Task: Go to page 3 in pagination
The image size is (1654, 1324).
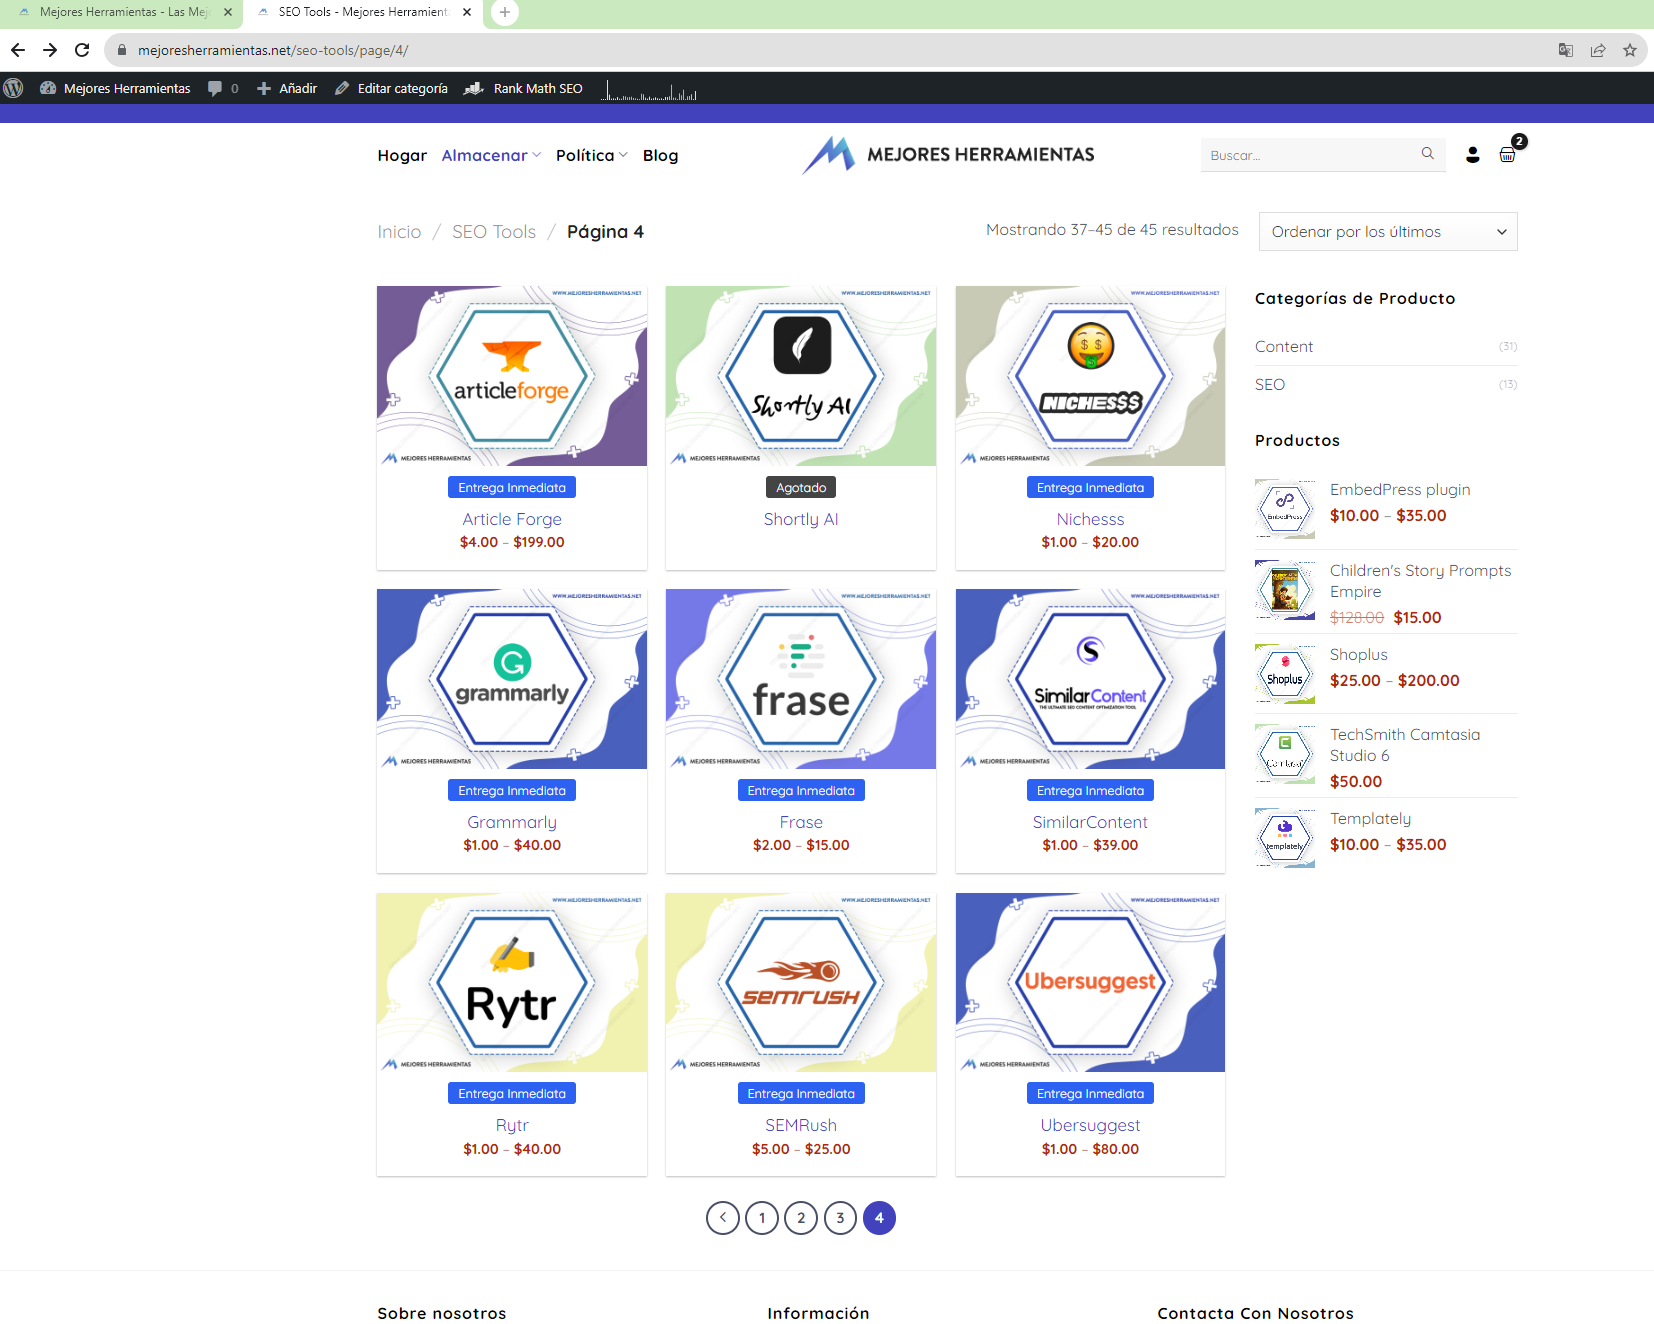Action: click(x=840, y=1218)
